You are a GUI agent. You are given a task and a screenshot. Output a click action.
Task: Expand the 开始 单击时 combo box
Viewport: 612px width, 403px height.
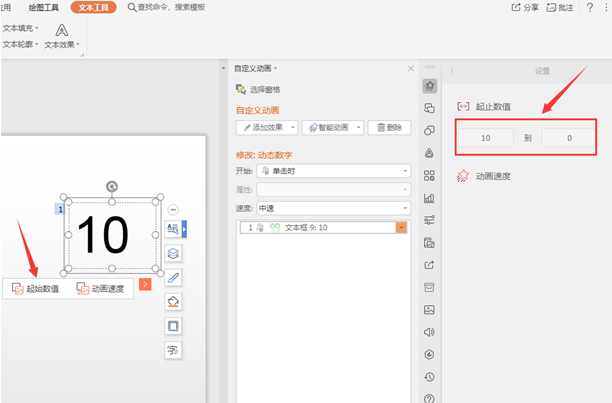333,171
